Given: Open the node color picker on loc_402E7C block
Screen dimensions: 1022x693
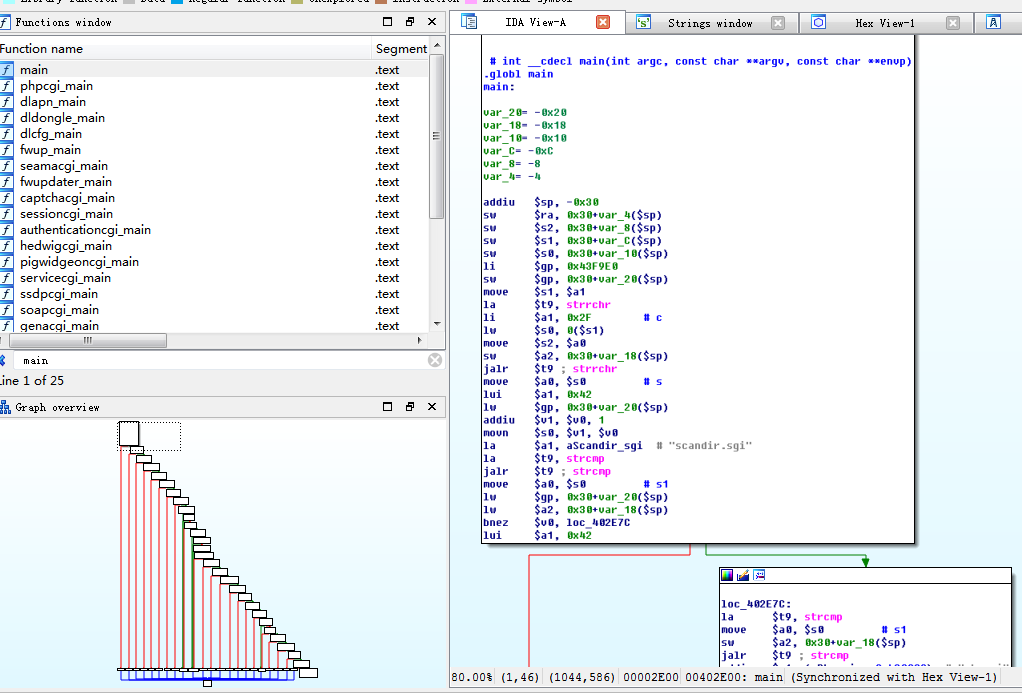Looking at the screenshot, I should [x=727, y=575].
